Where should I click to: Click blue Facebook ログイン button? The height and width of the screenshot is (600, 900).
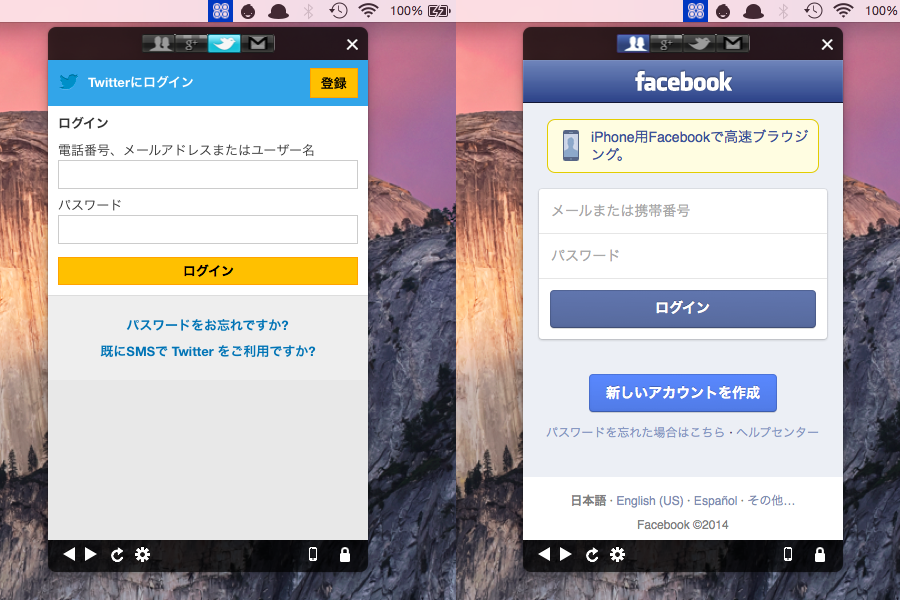(683, 309)
